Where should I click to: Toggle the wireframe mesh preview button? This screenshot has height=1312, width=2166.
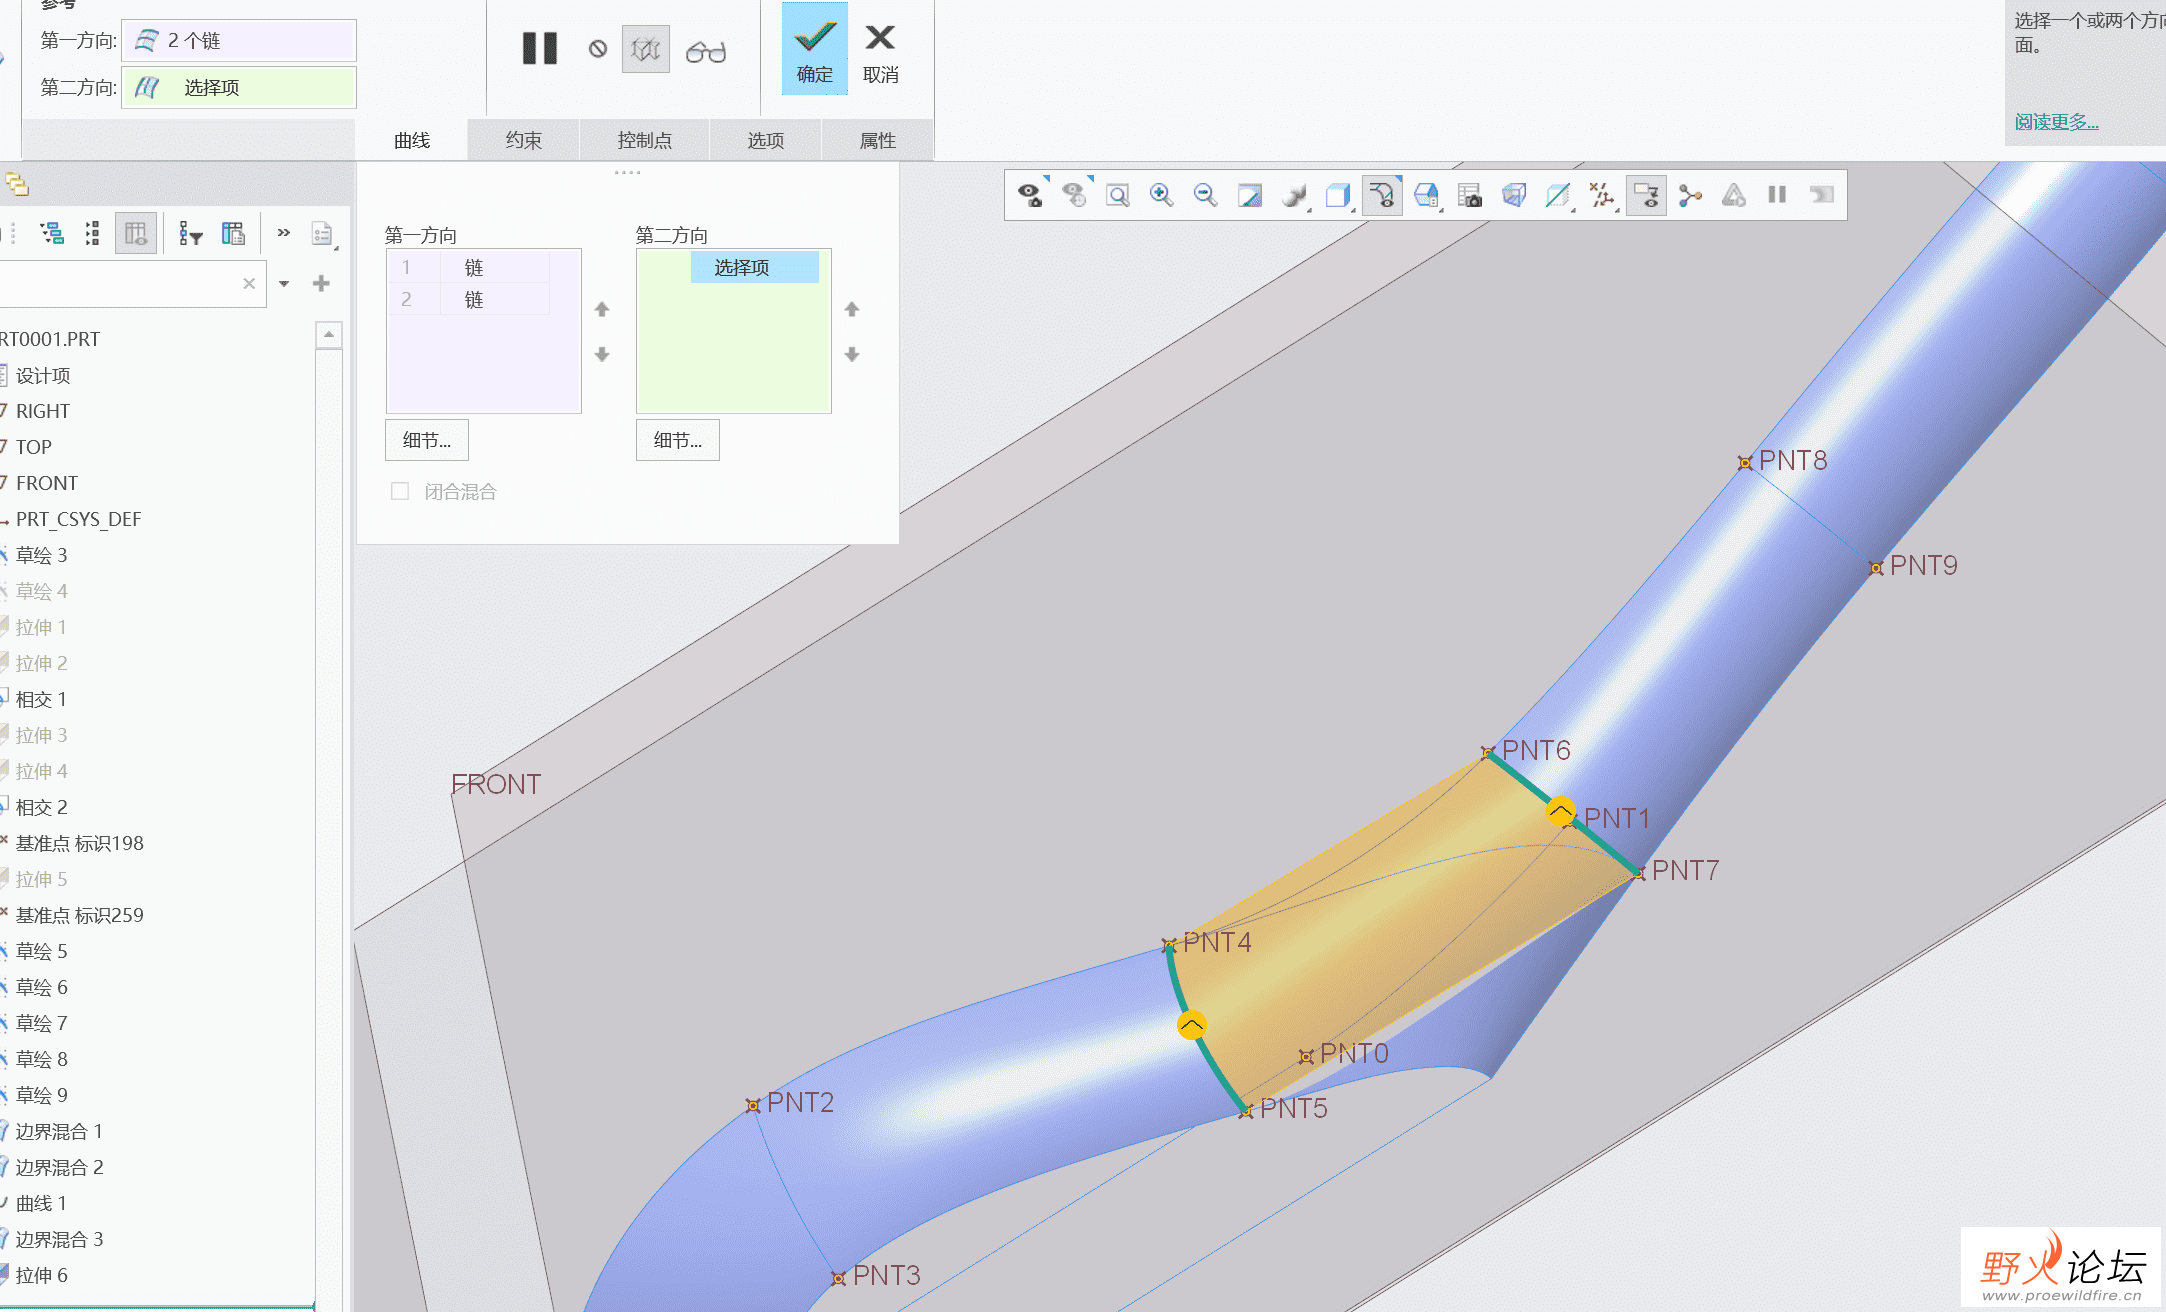[x=646, y=49]
